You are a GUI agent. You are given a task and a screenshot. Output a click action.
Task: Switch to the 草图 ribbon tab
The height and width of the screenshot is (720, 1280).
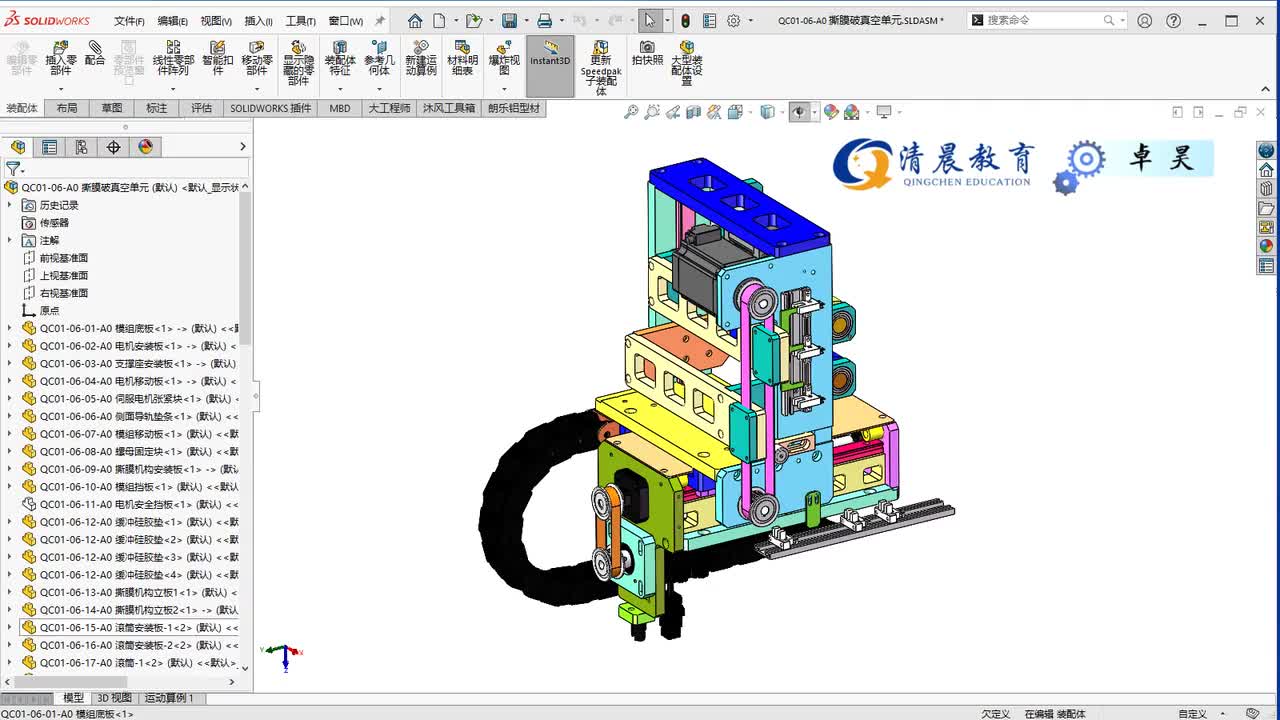(111, 108)
